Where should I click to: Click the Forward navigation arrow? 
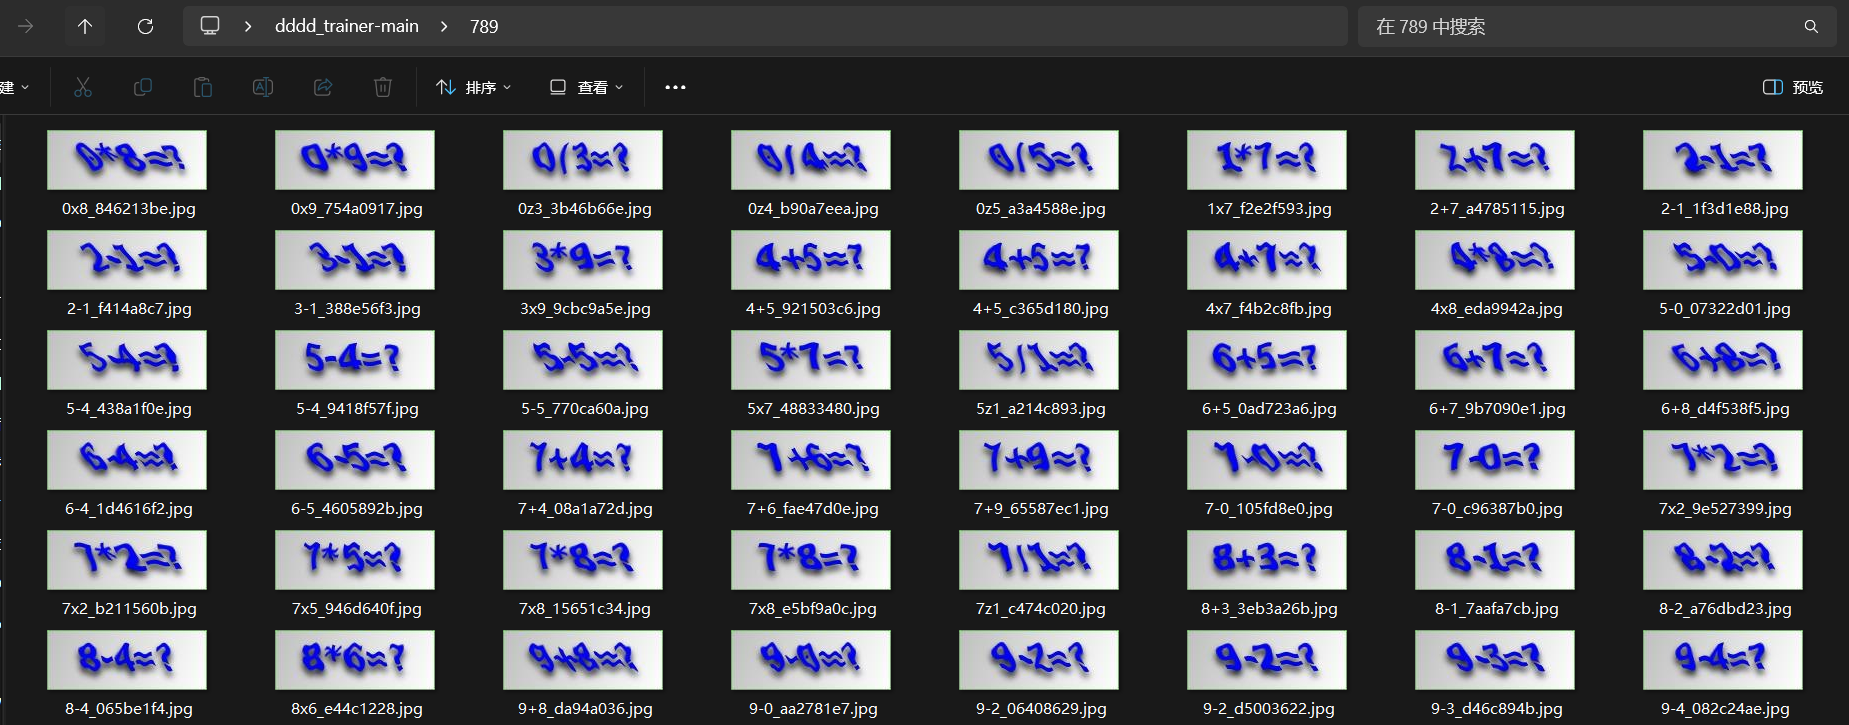coord(26,27)
